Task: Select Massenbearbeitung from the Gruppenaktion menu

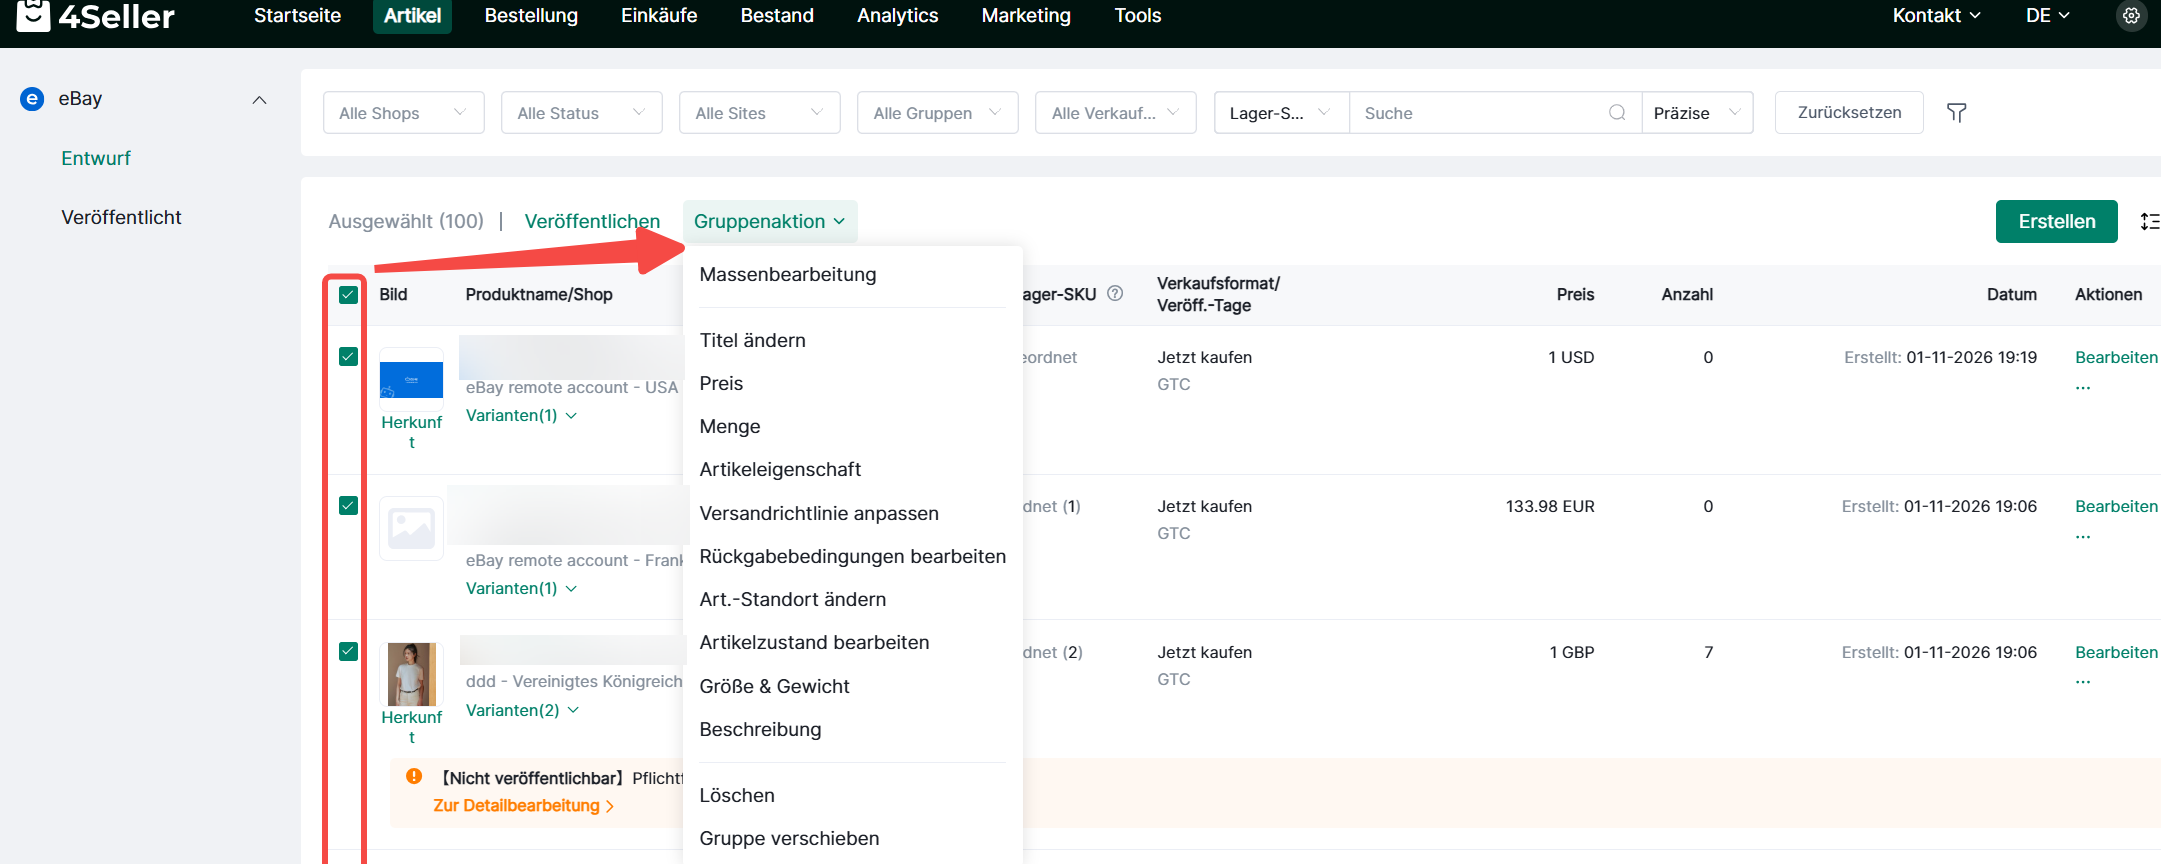Action: coord(787,275)
